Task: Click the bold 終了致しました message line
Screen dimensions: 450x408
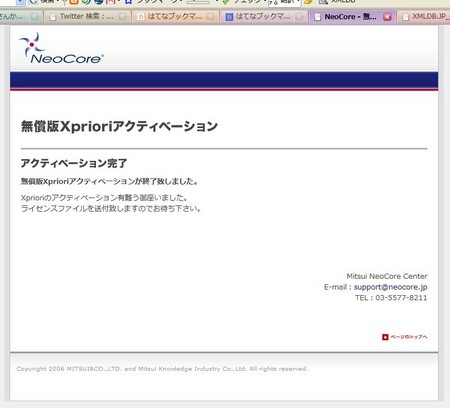Action: tap(109, 182)
